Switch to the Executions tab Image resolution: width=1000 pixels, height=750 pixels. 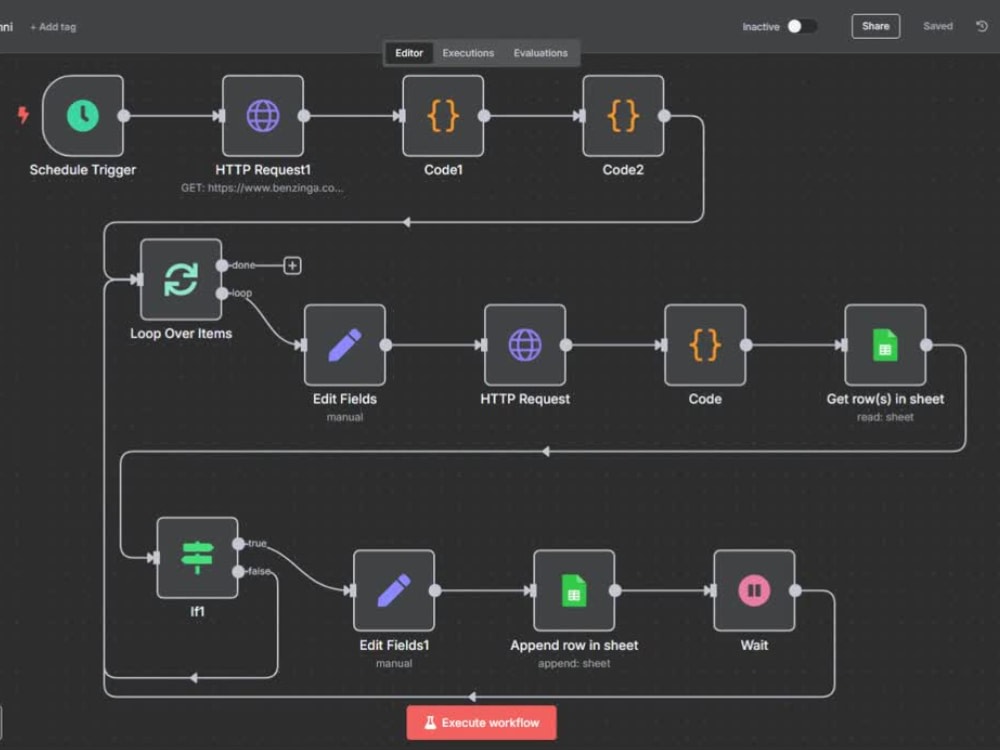(x=468, y=53)
